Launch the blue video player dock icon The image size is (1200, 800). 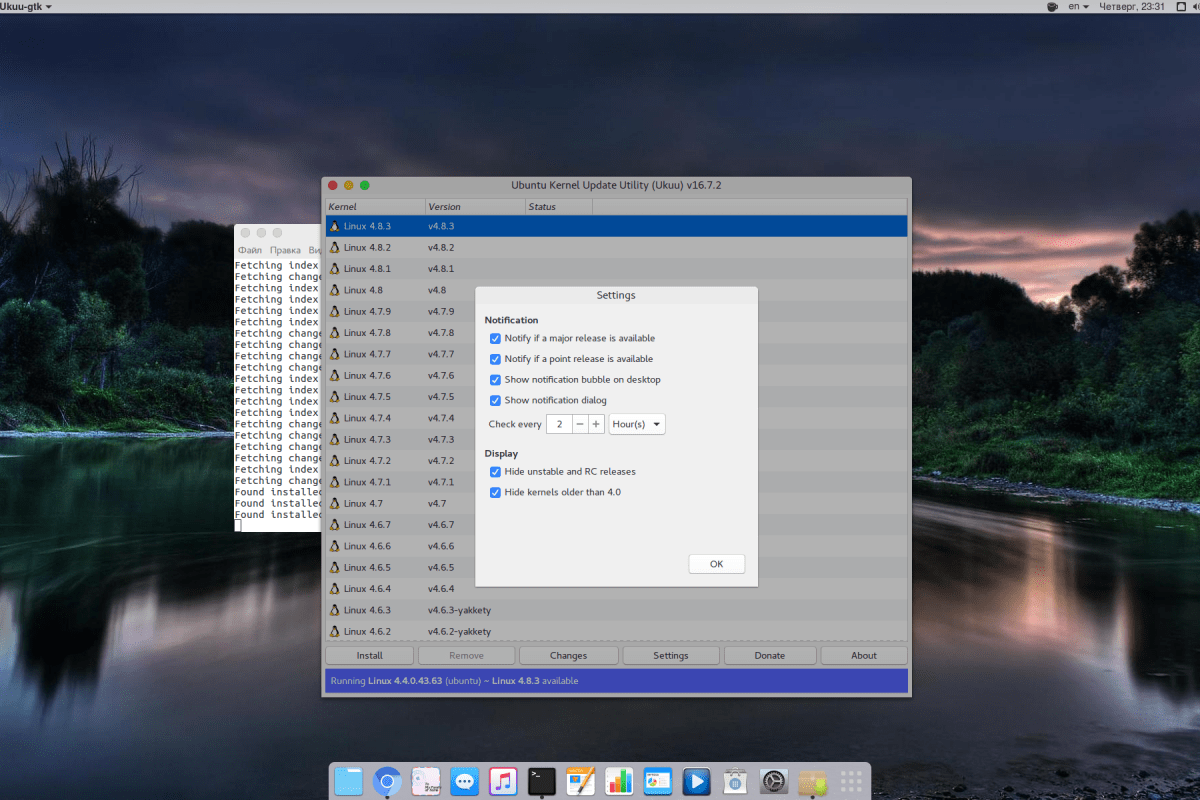pos(696,781)
